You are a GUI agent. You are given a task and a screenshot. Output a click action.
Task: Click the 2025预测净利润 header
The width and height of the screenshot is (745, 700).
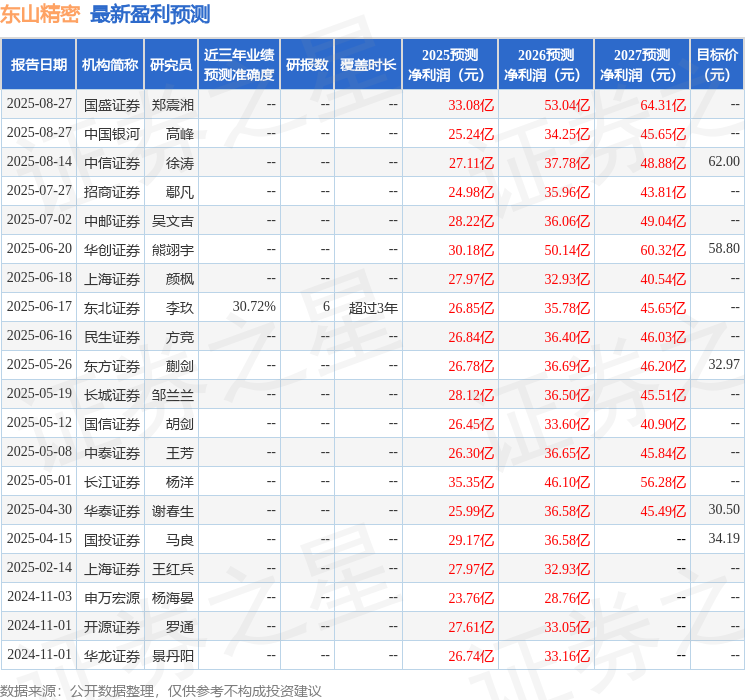click(x=450, y=65)
